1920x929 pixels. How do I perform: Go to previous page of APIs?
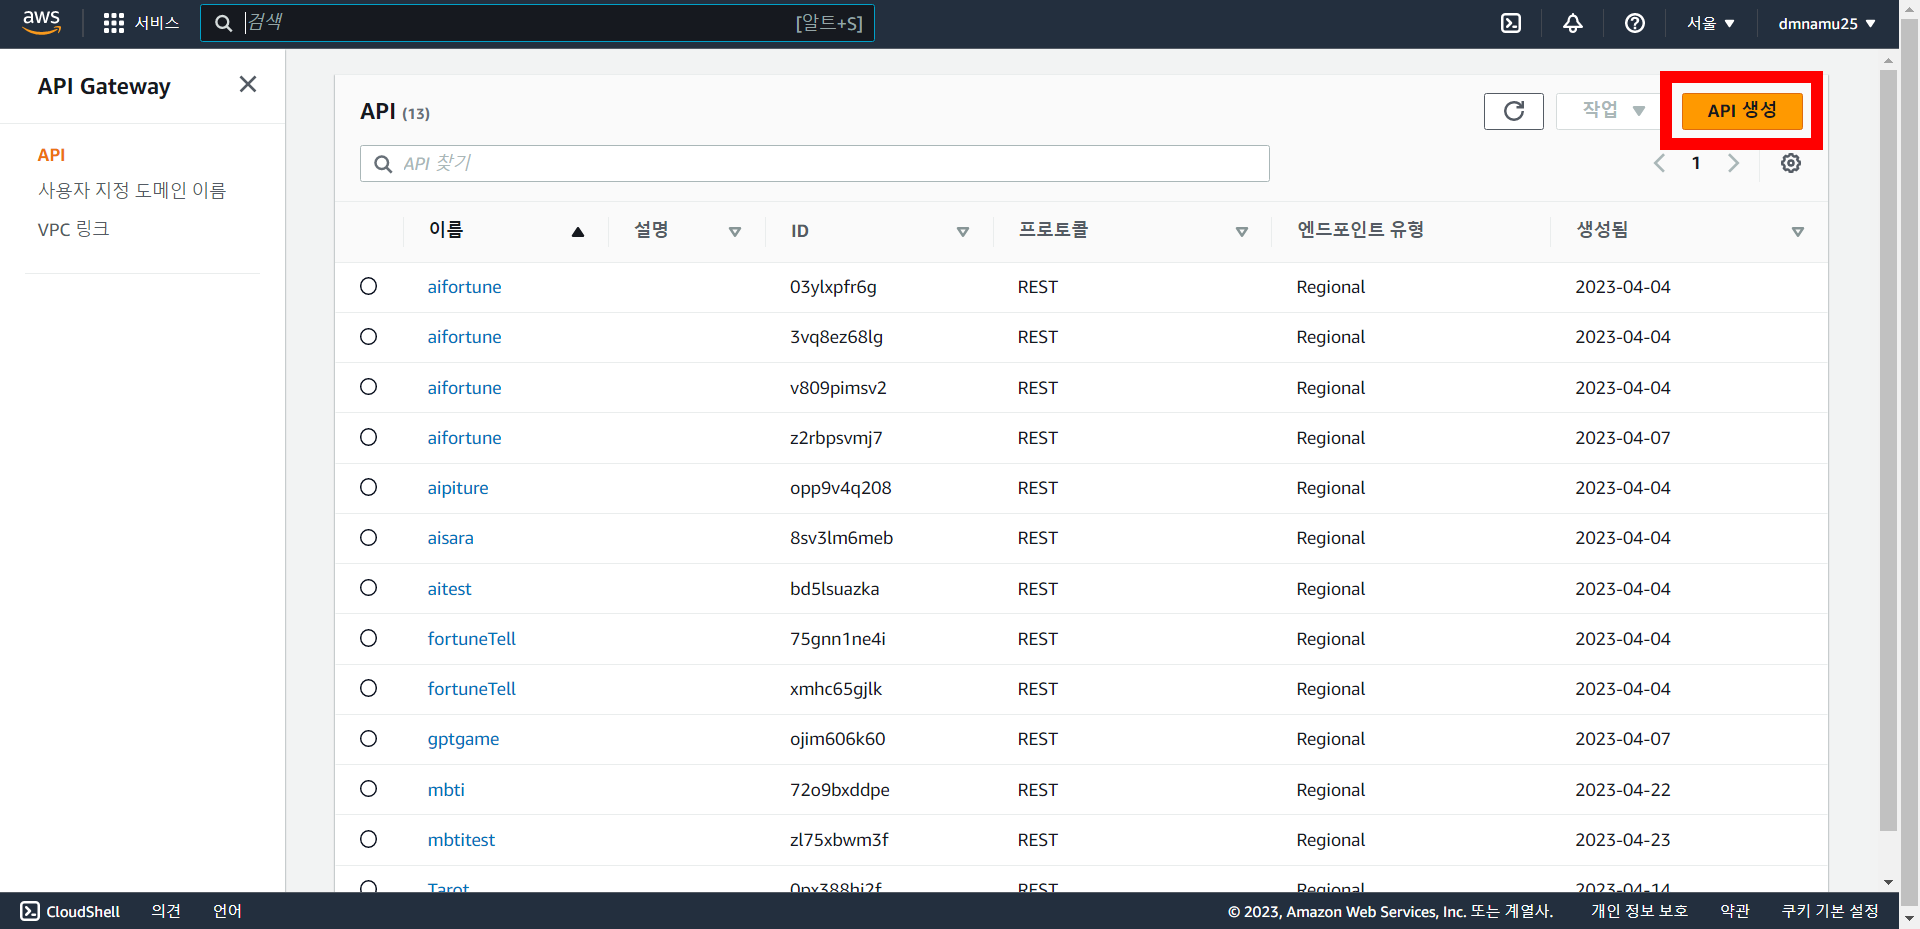(1660, 163)
